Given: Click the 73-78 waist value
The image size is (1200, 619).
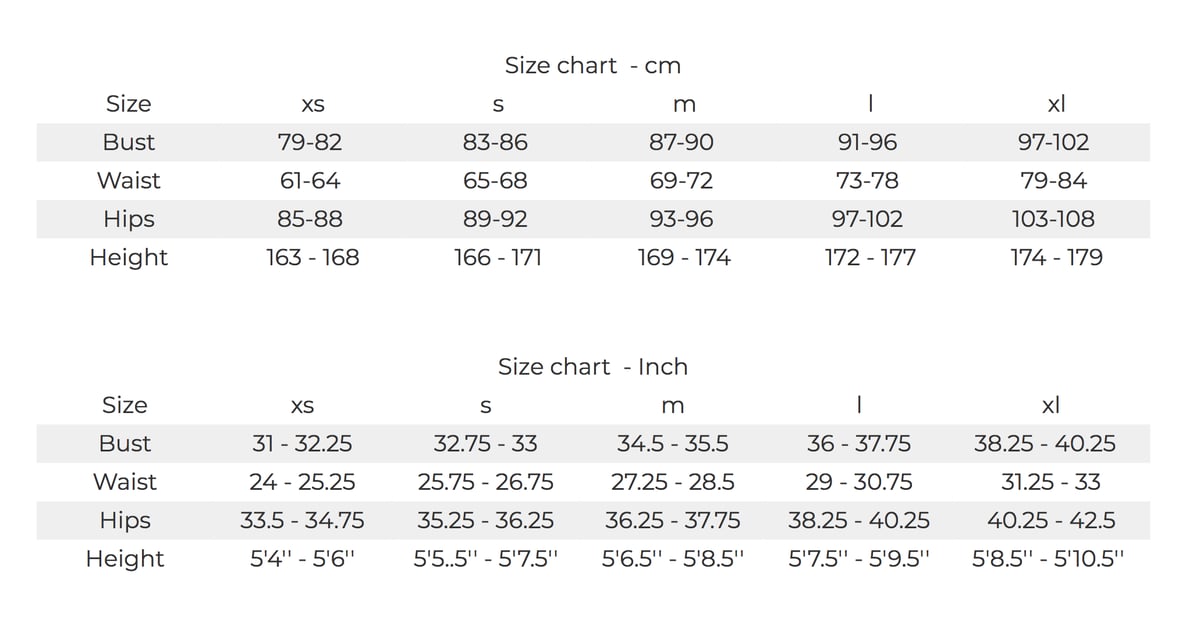Looking at the screenshot, I should pyautogui.click(x=867, y=181).
